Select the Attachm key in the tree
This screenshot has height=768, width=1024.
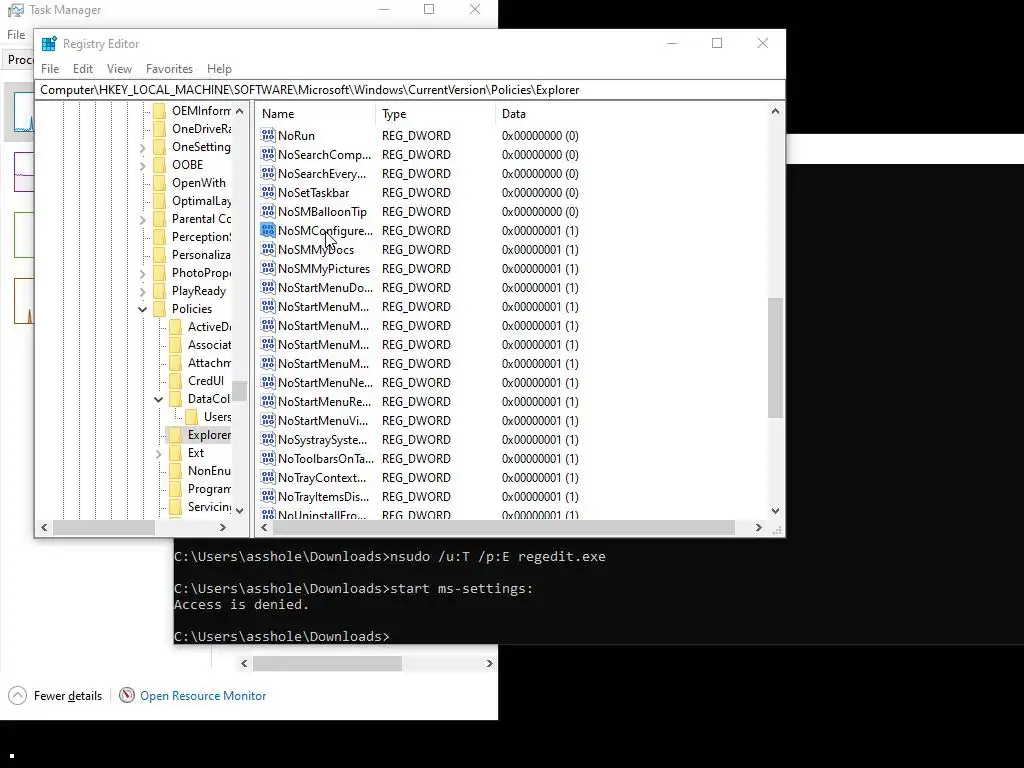click(x=209, y=362)
